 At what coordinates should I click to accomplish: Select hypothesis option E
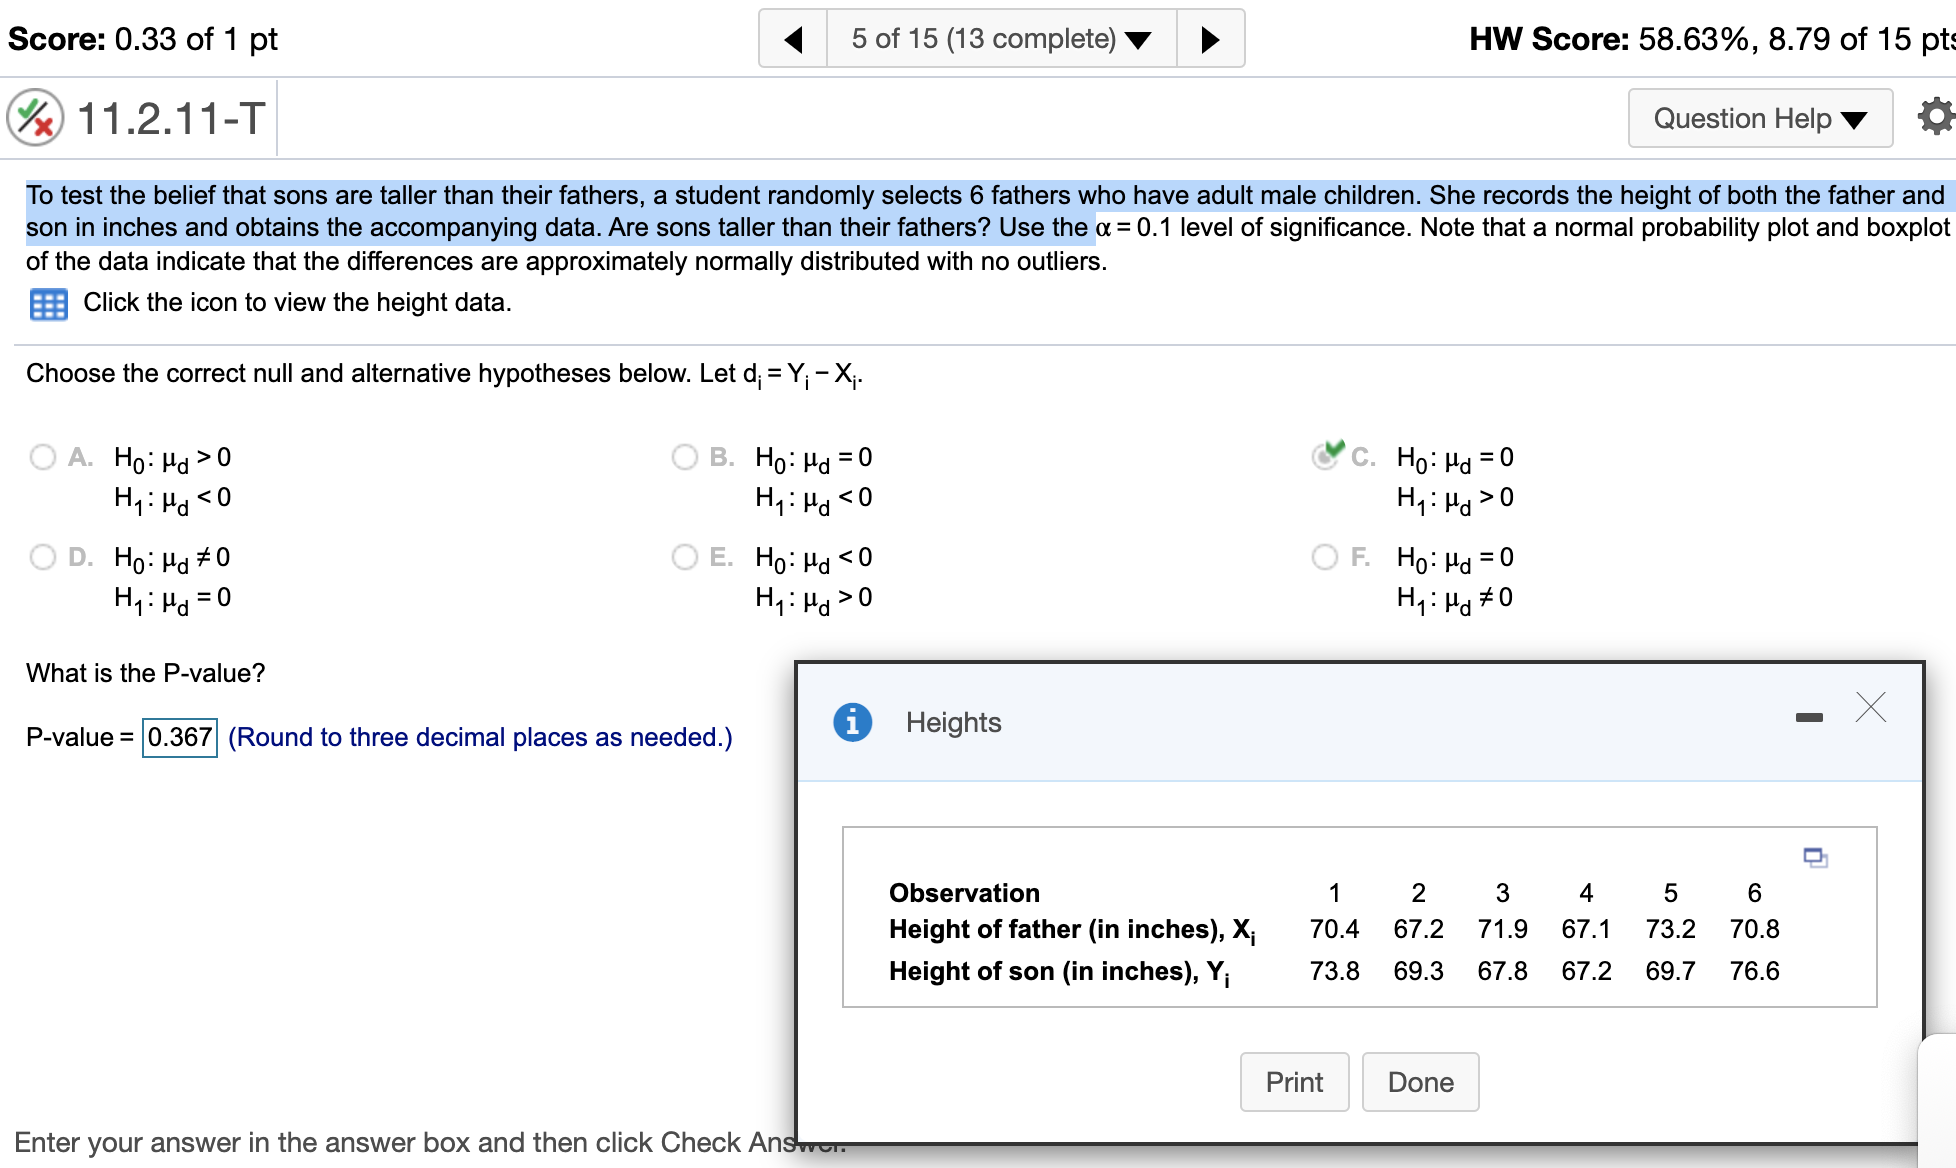685,557
